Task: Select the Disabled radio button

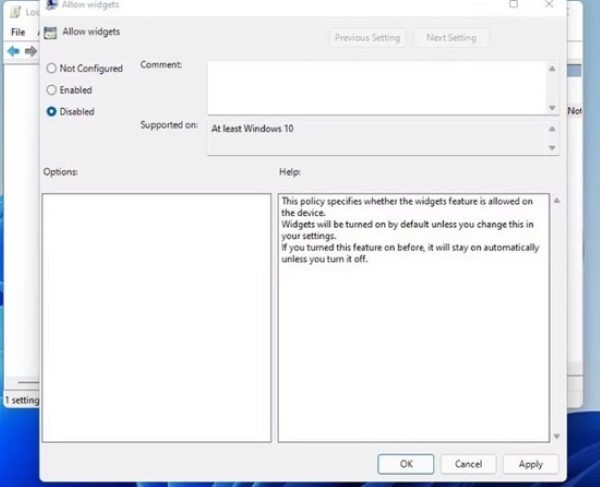Action: tap(52, 112)
